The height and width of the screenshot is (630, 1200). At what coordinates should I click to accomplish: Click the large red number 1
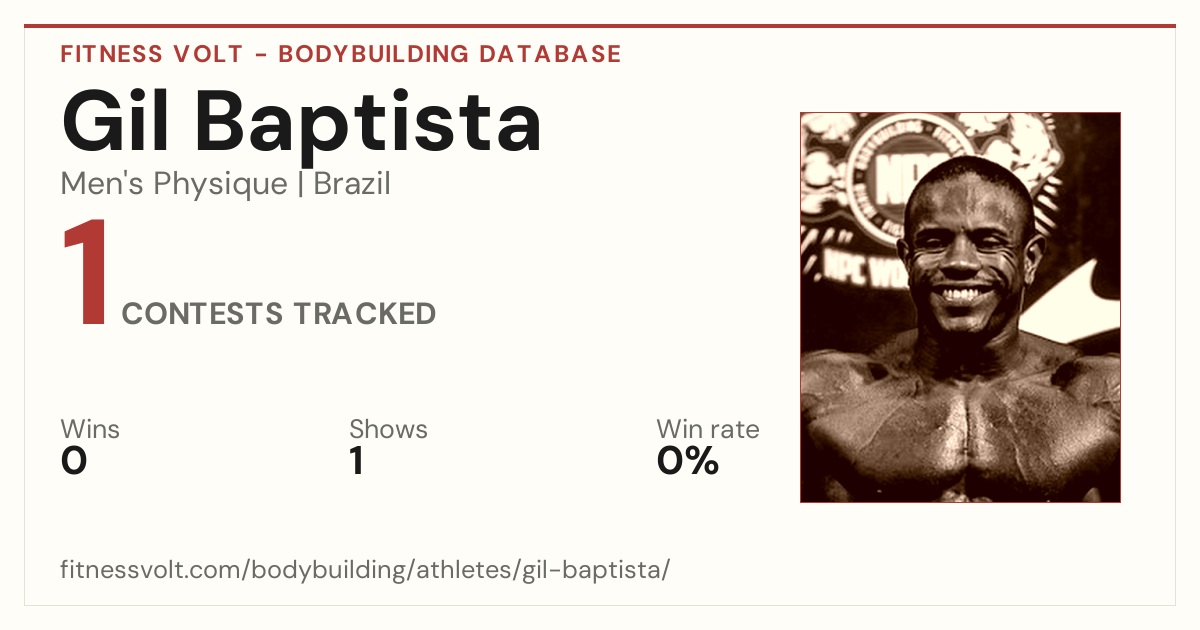[x=87, y=274]
